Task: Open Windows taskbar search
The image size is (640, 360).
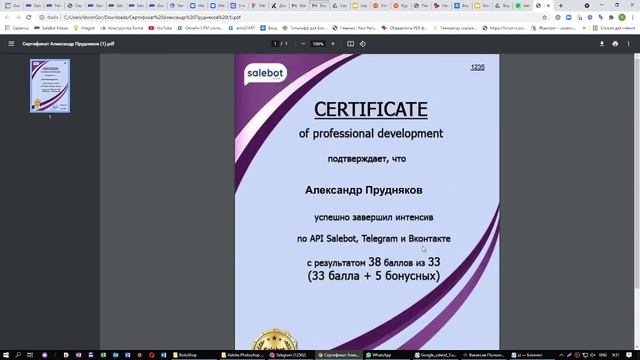Action: [18, 355]
